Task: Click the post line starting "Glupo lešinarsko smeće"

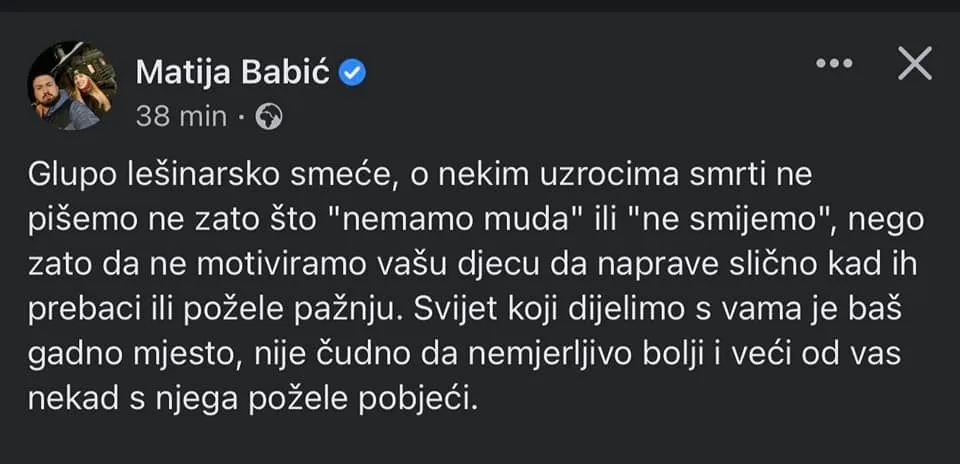Action: (419, 176)
